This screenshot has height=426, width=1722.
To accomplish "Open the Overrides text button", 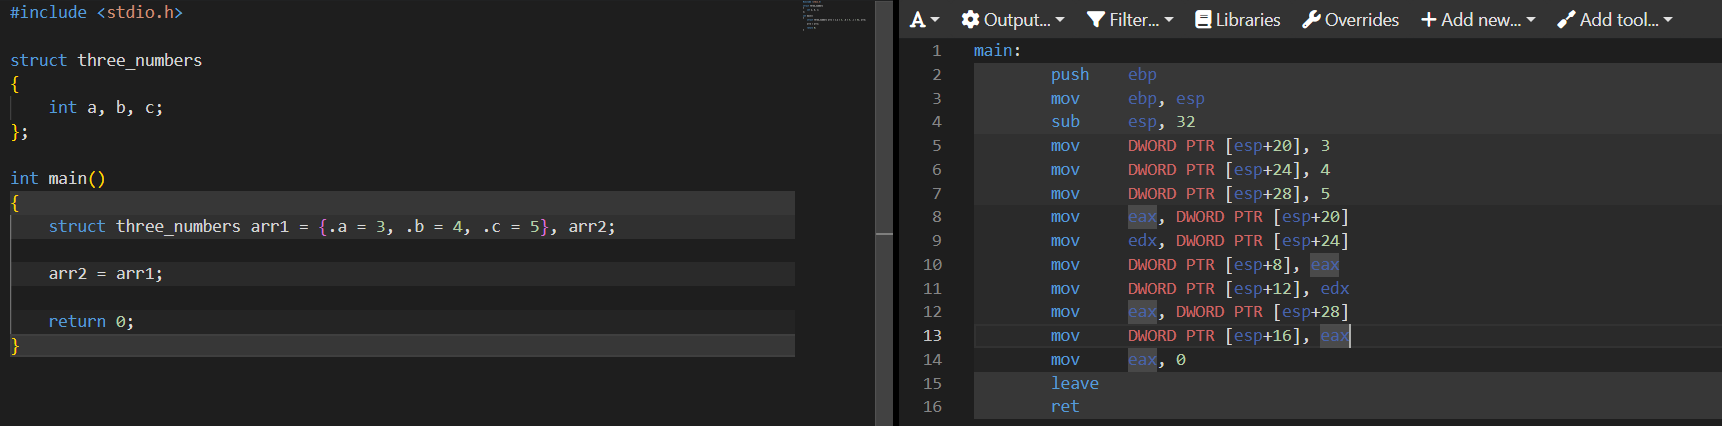I will [1361, 20].
